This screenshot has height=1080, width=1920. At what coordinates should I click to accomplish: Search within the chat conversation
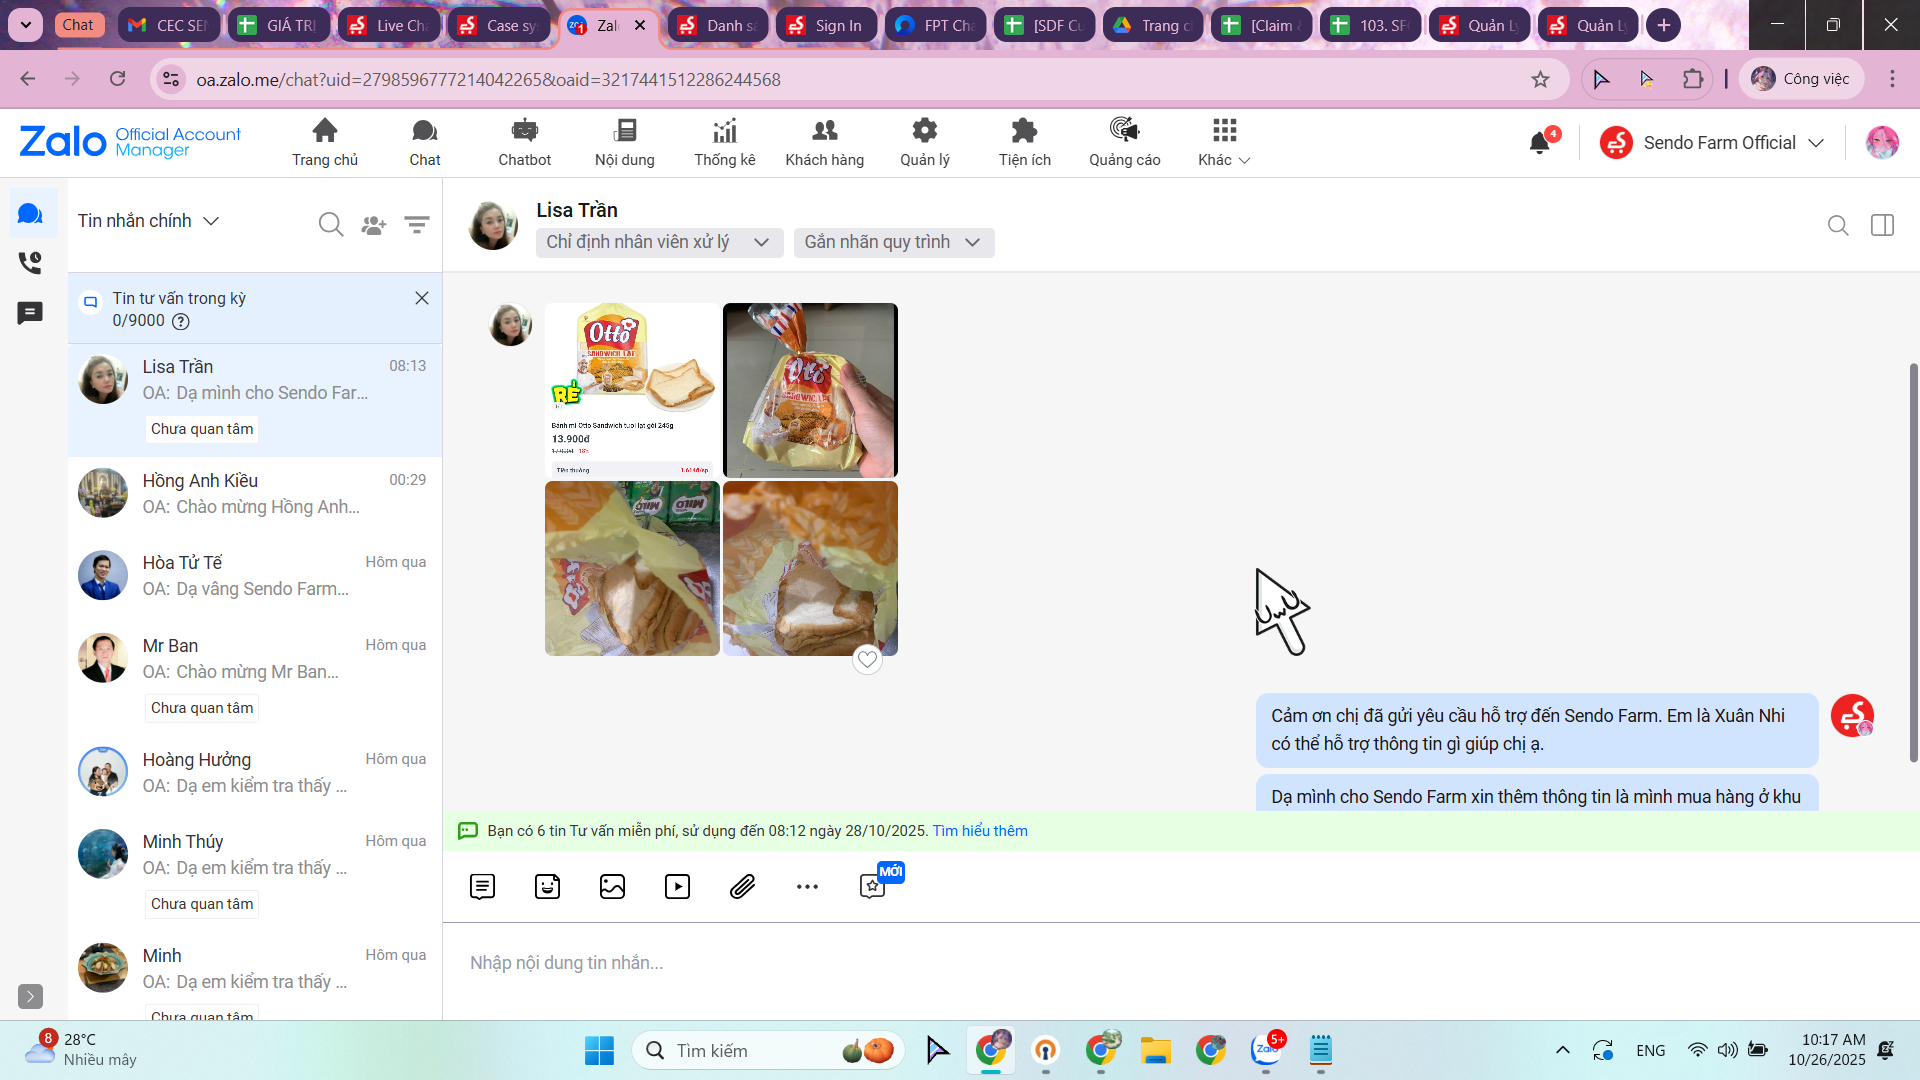coord(1837,226)
